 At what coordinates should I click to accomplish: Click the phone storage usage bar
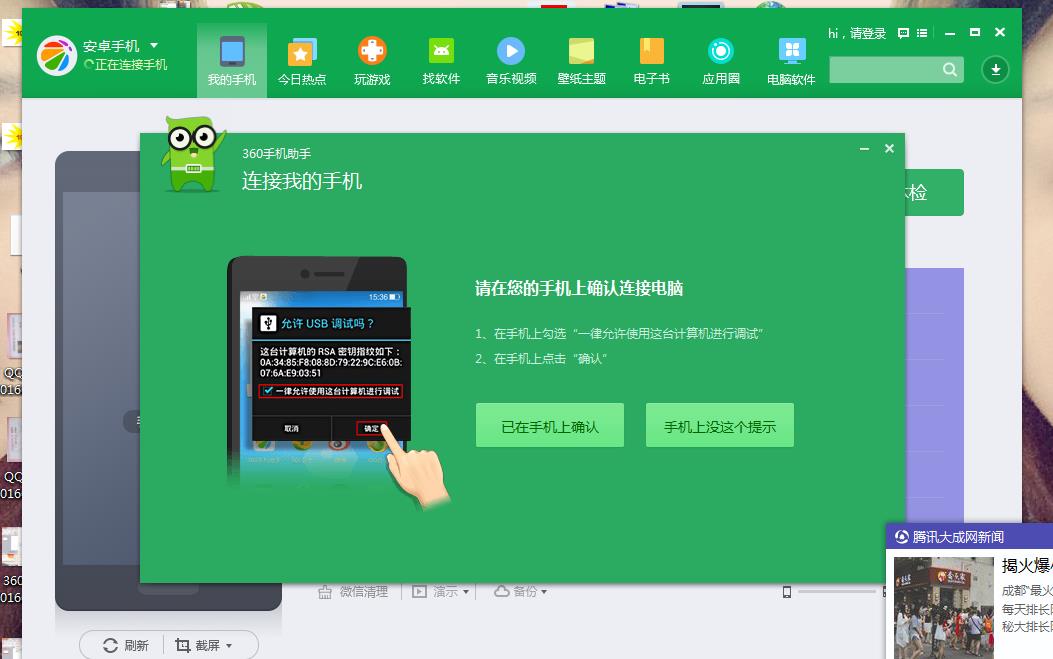click(x=837, y=592)
